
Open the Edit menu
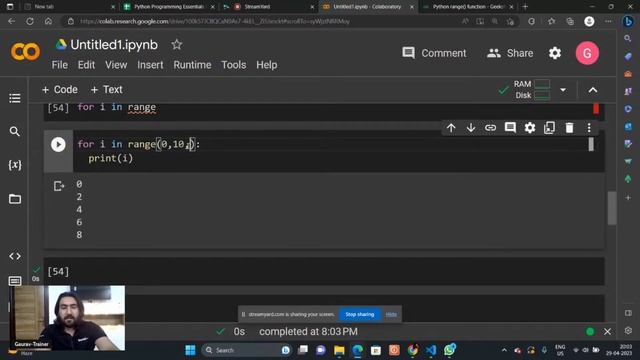click(86, 65)
